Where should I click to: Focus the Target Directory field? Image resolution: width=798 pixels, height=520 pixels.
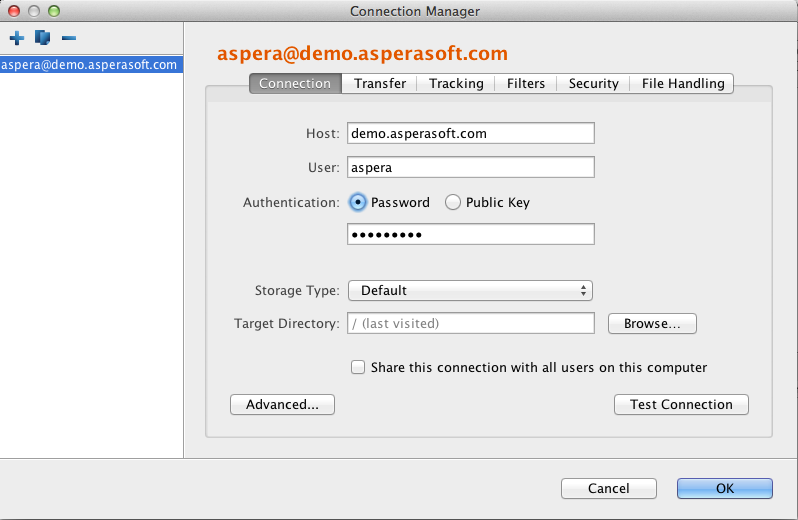(x=471, y=324)
